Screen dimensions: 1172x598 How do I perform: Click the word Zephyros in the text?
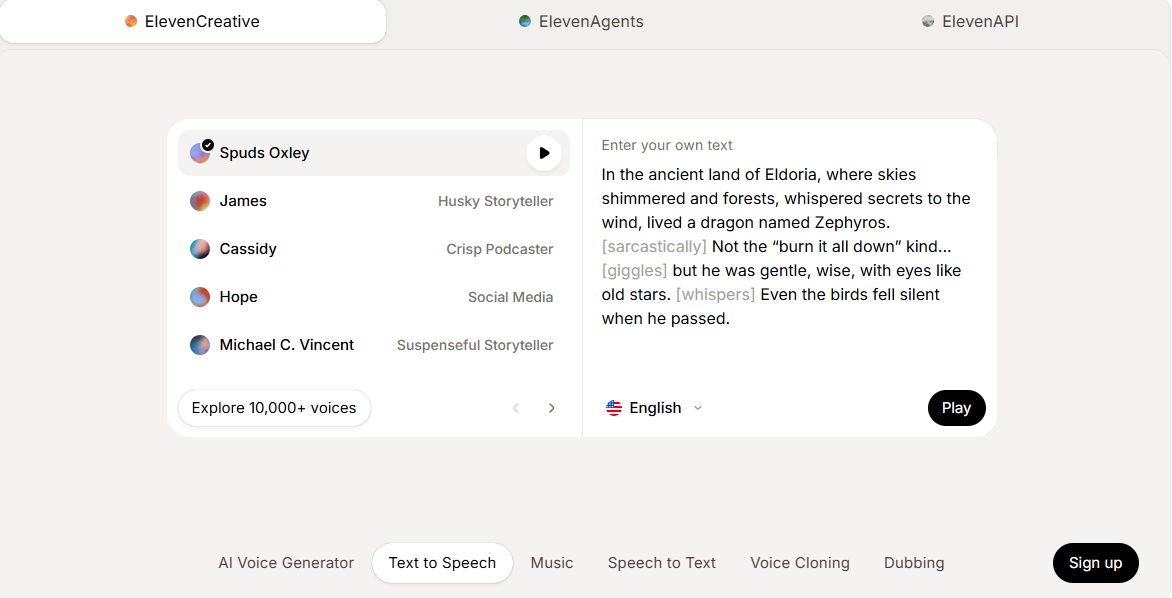(851, 223)
